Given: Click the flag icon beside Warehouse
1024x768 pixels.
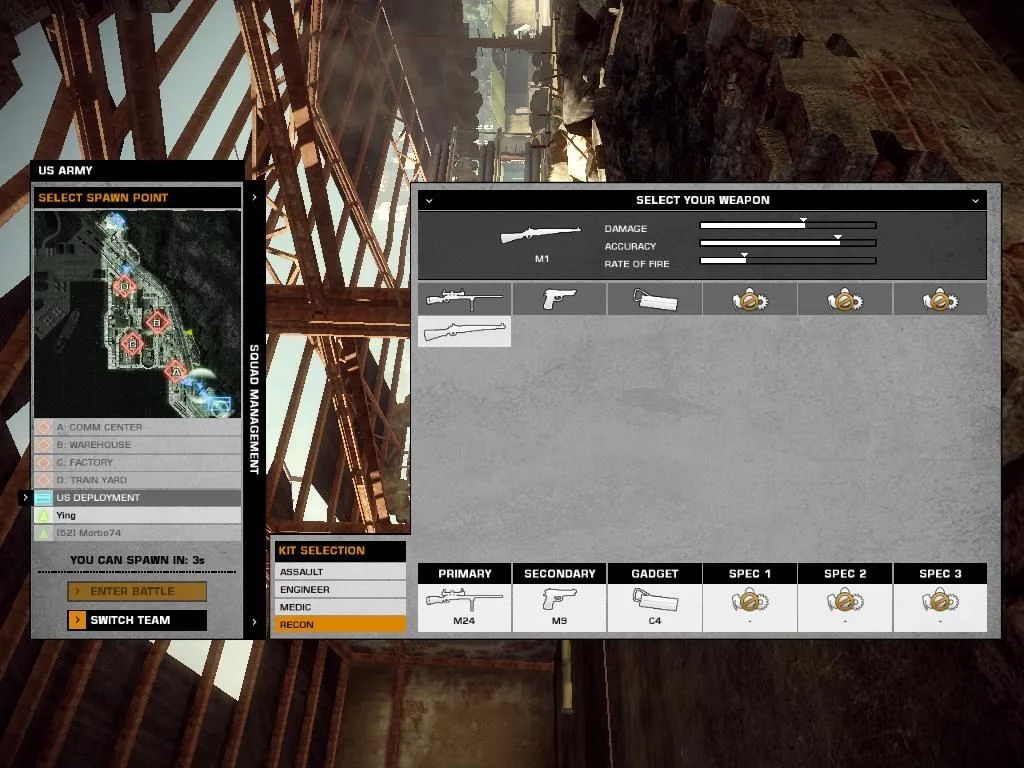Looking at the screenshot, I should [x=43, y=445].
